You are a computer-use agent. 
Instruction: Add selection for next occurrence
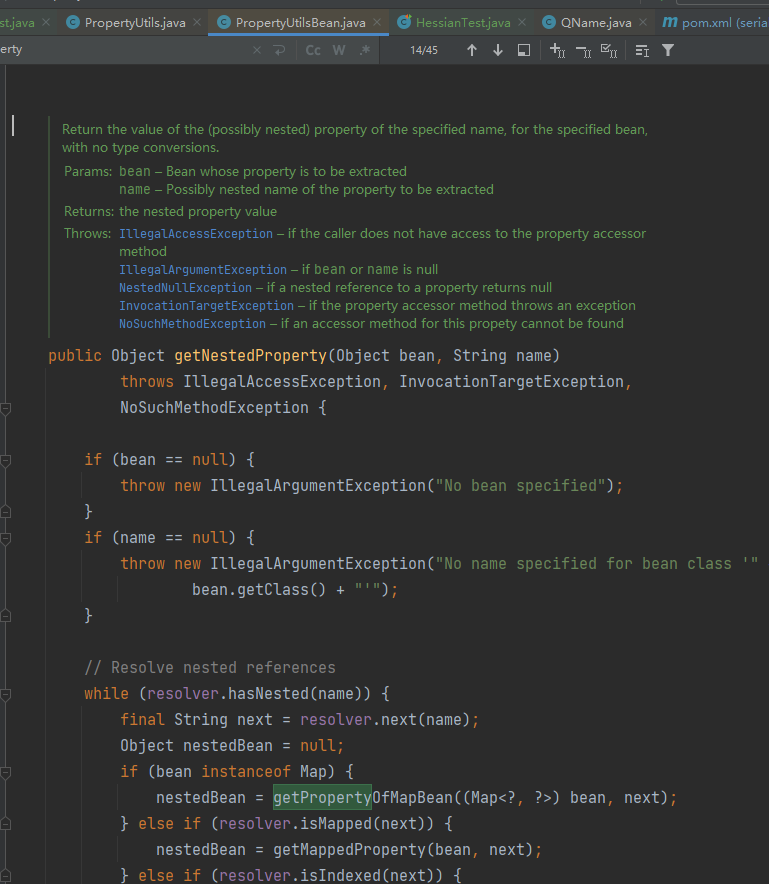click(x=557, y=50)
